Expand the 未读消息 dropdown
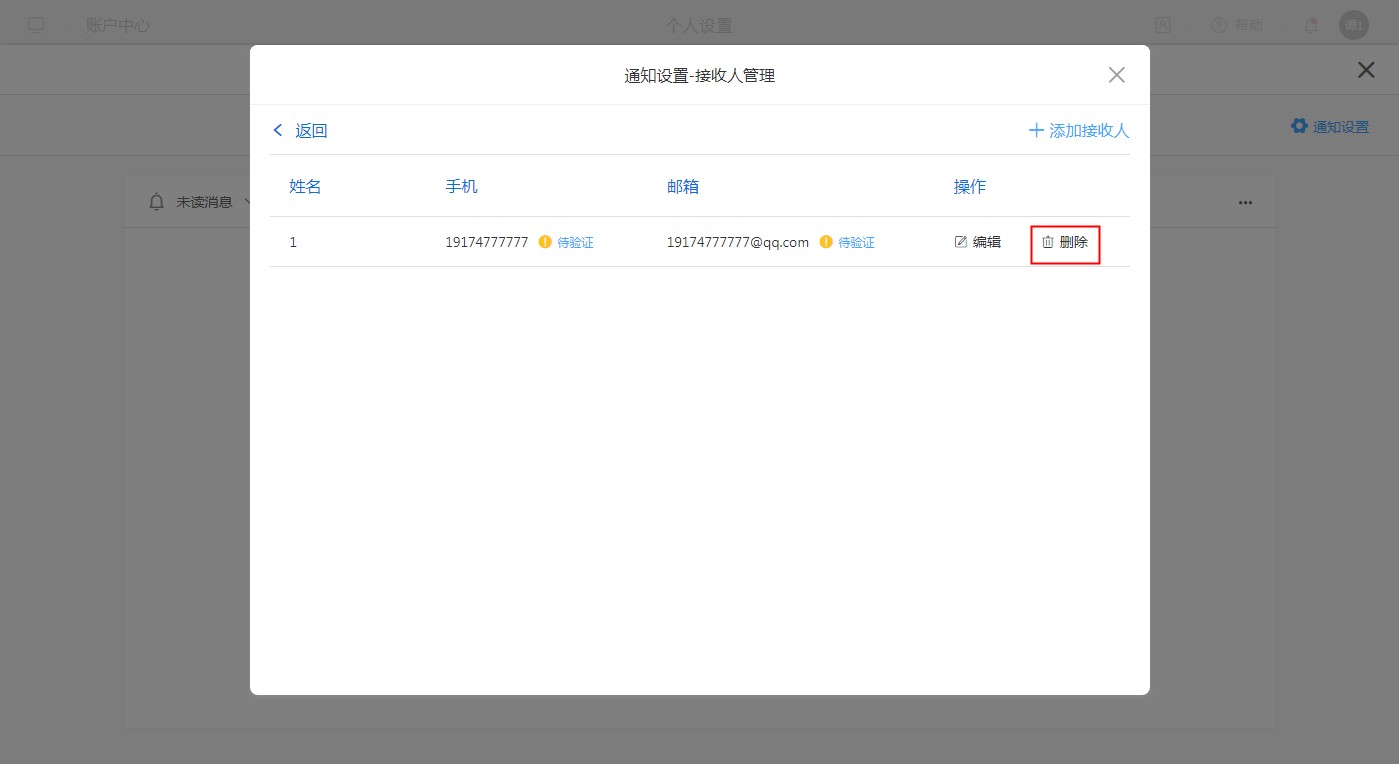The width and height of the screenshot is (1399, 764). click(x=246, y=202)
